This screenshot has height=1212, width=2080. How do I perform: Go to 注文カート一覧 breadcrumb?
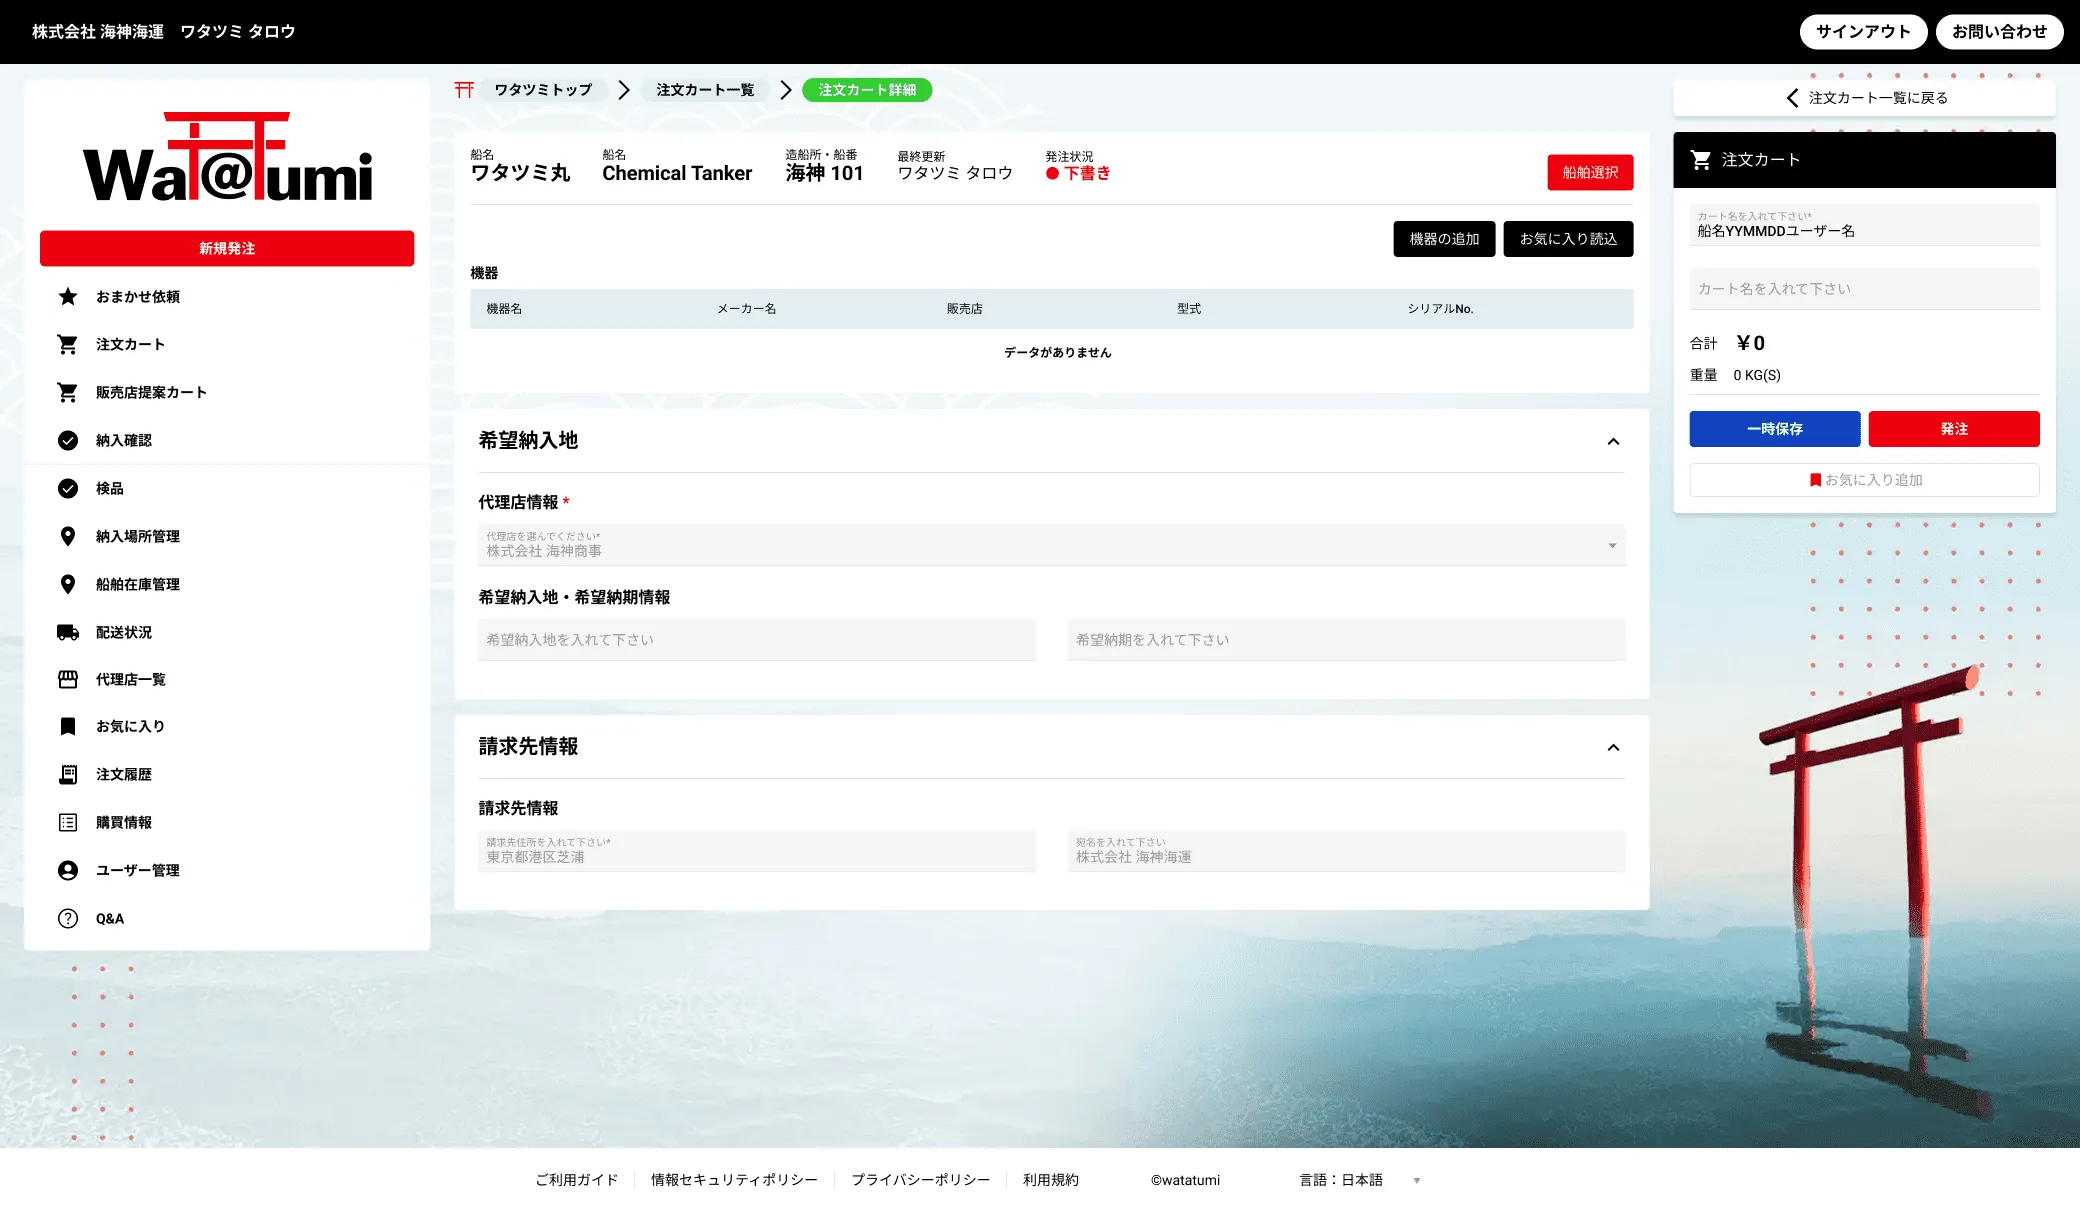705,90
